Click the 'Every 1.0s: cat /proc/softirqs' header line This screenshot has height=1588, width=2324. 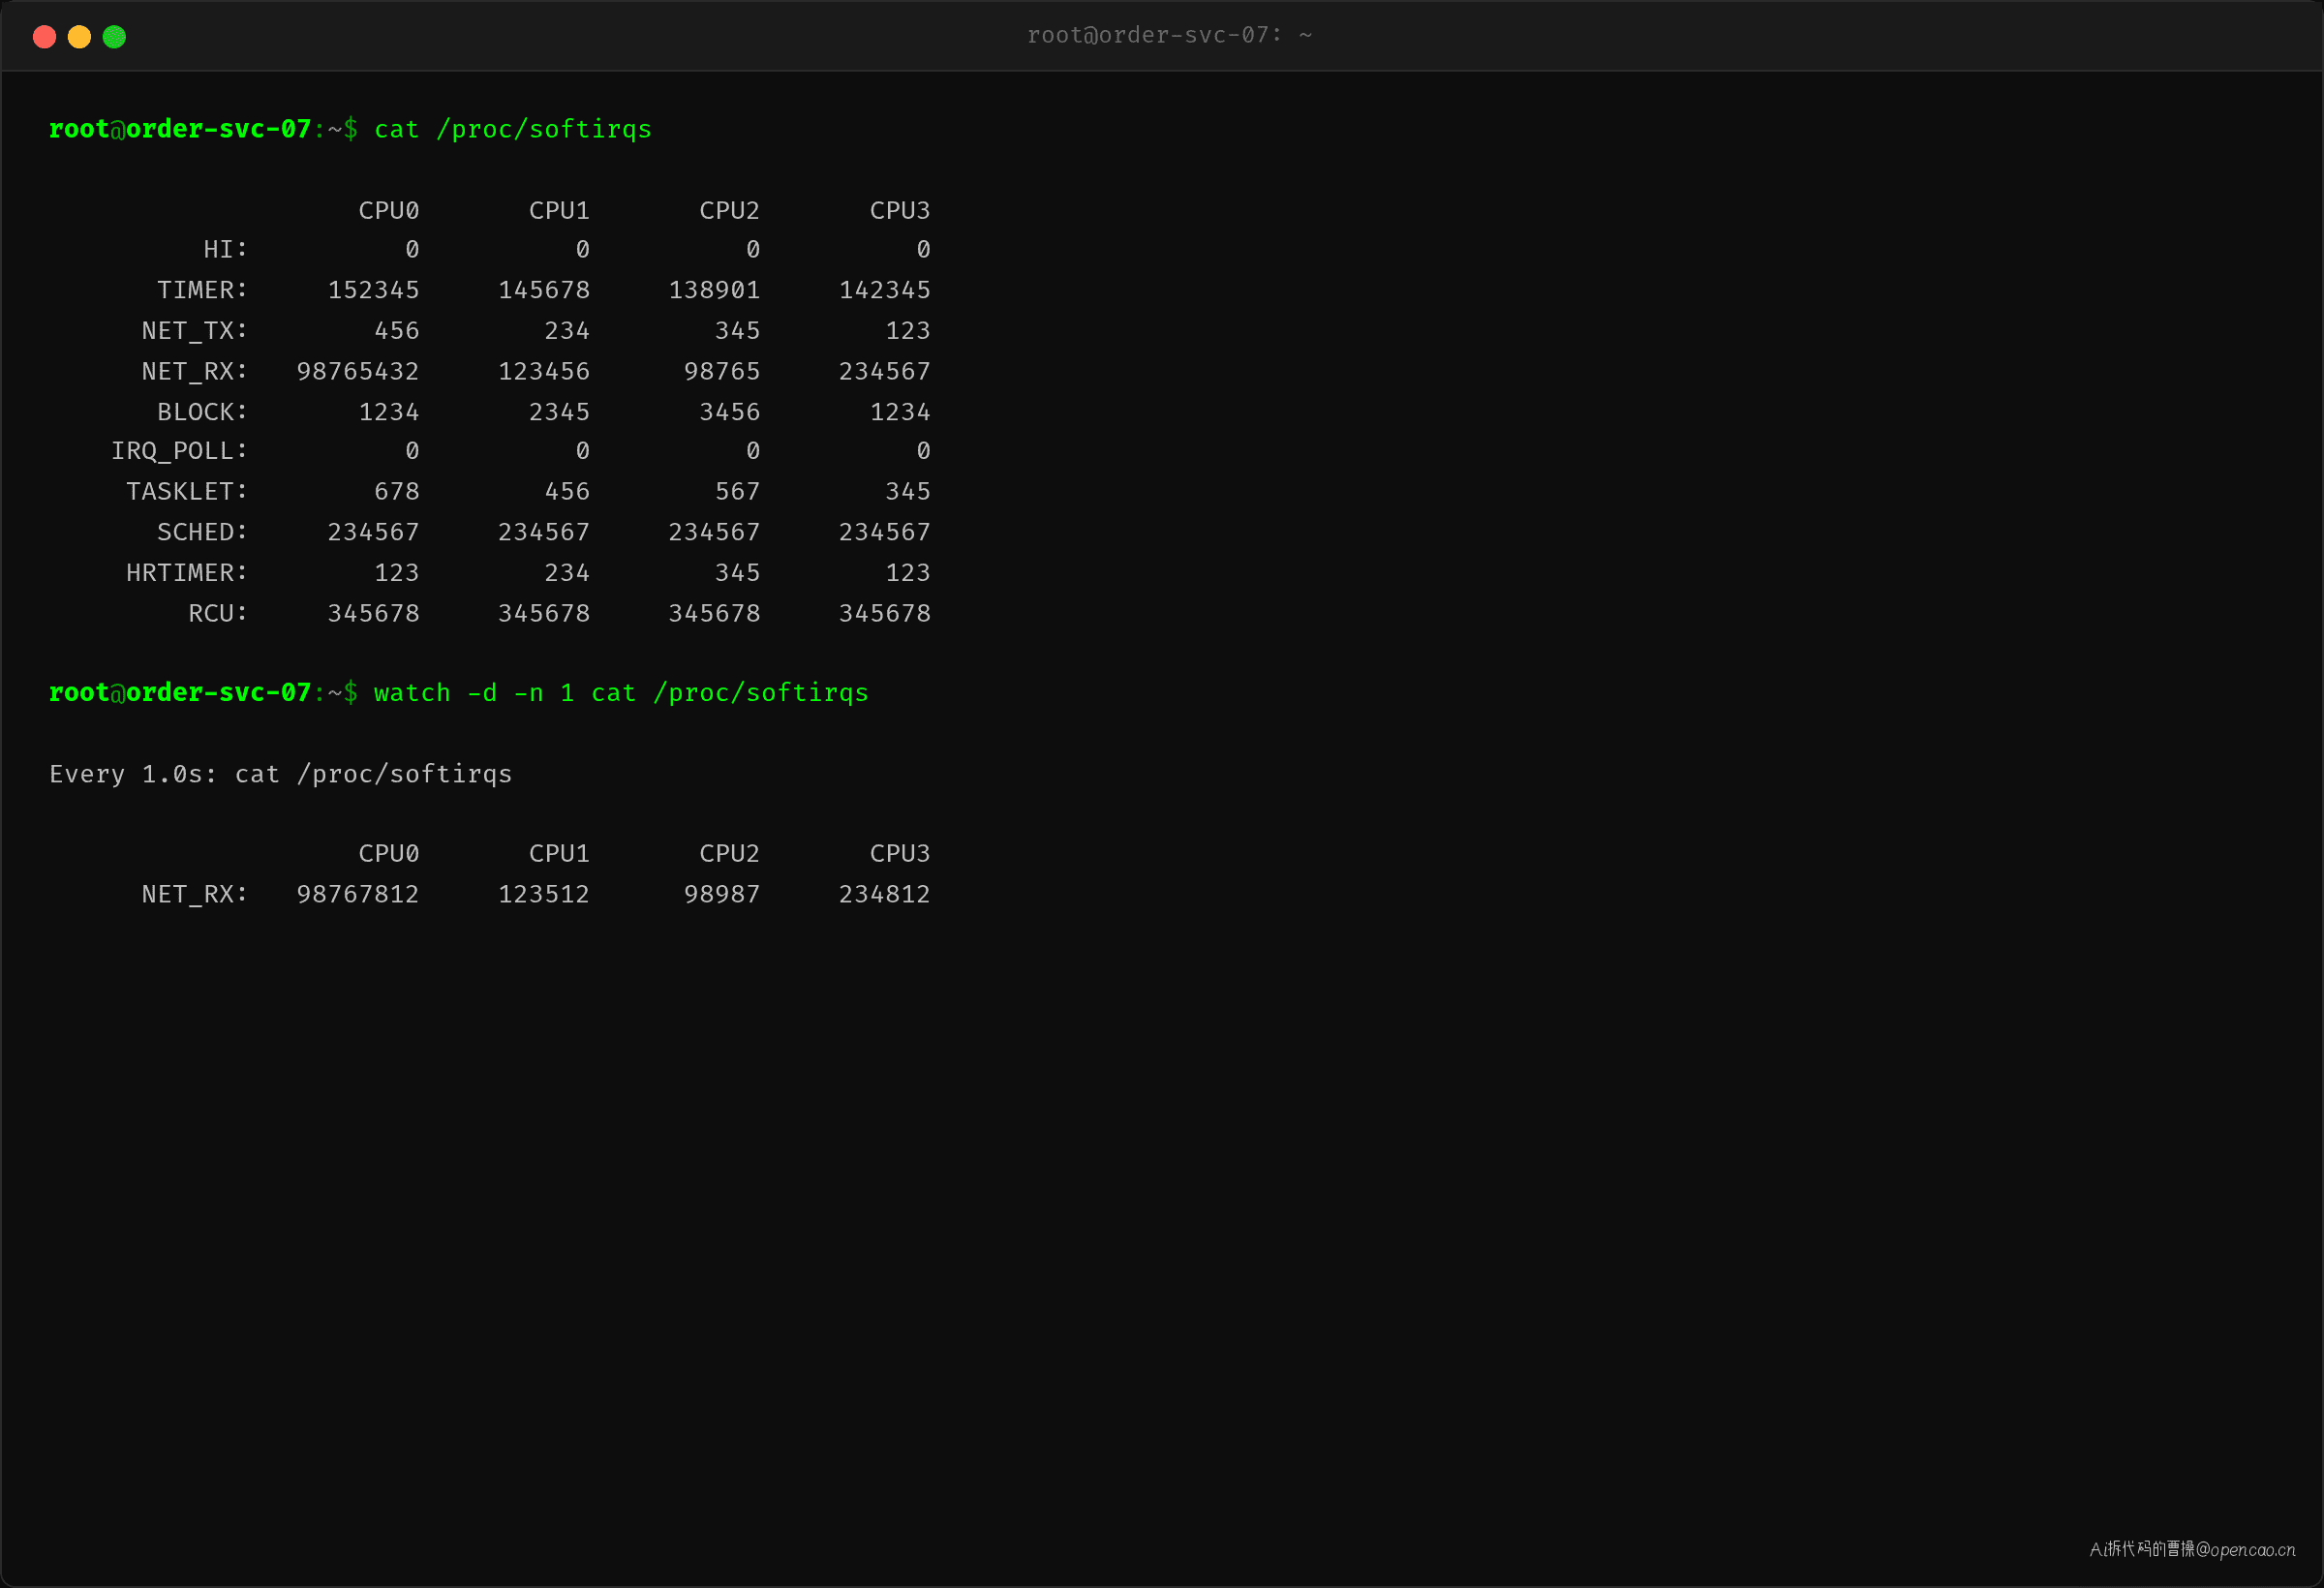point(280,774)
